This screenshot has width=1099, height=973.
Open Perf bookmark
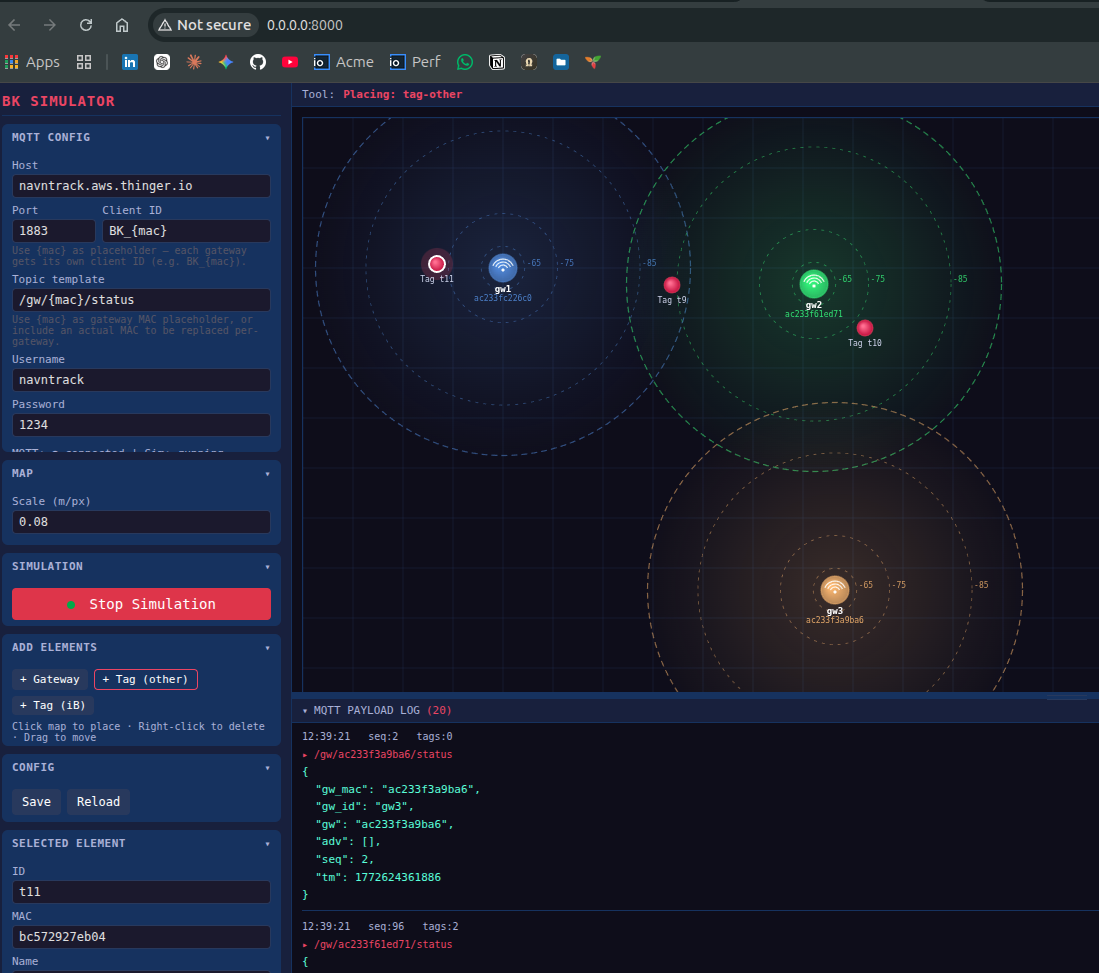415,62
